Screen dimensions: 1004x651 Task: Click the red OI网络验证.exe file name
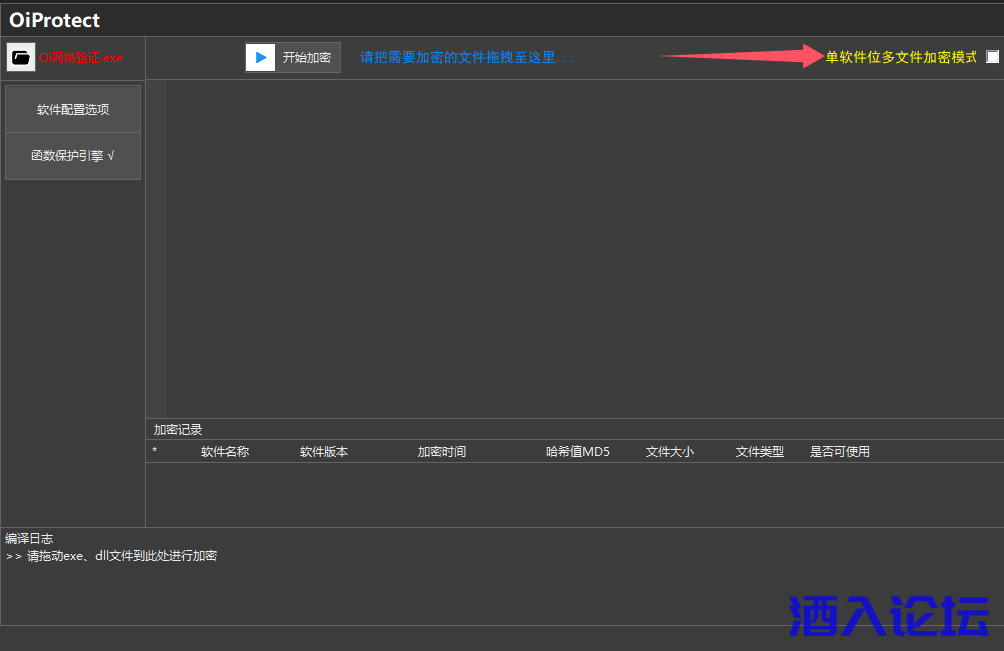point(80,58)
